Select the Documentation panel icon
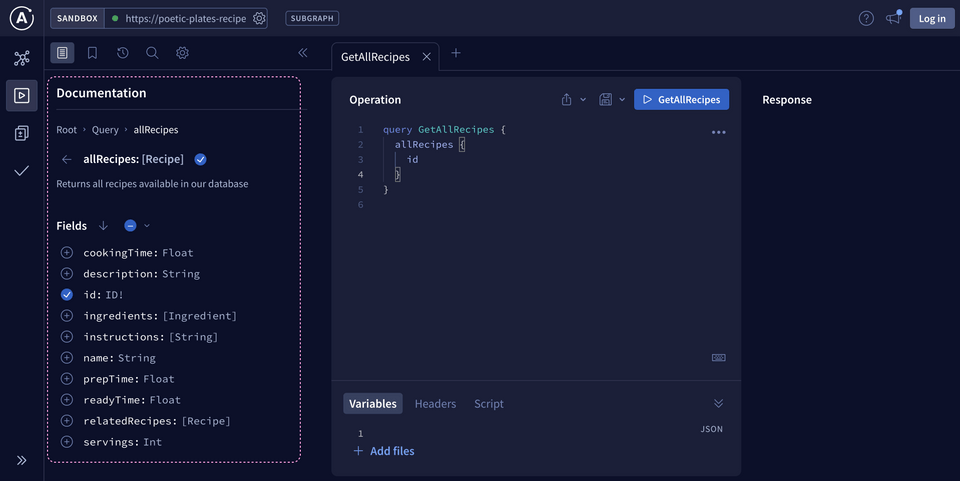The width and height of the screenshot is (960, 481). tap(62, 53)
